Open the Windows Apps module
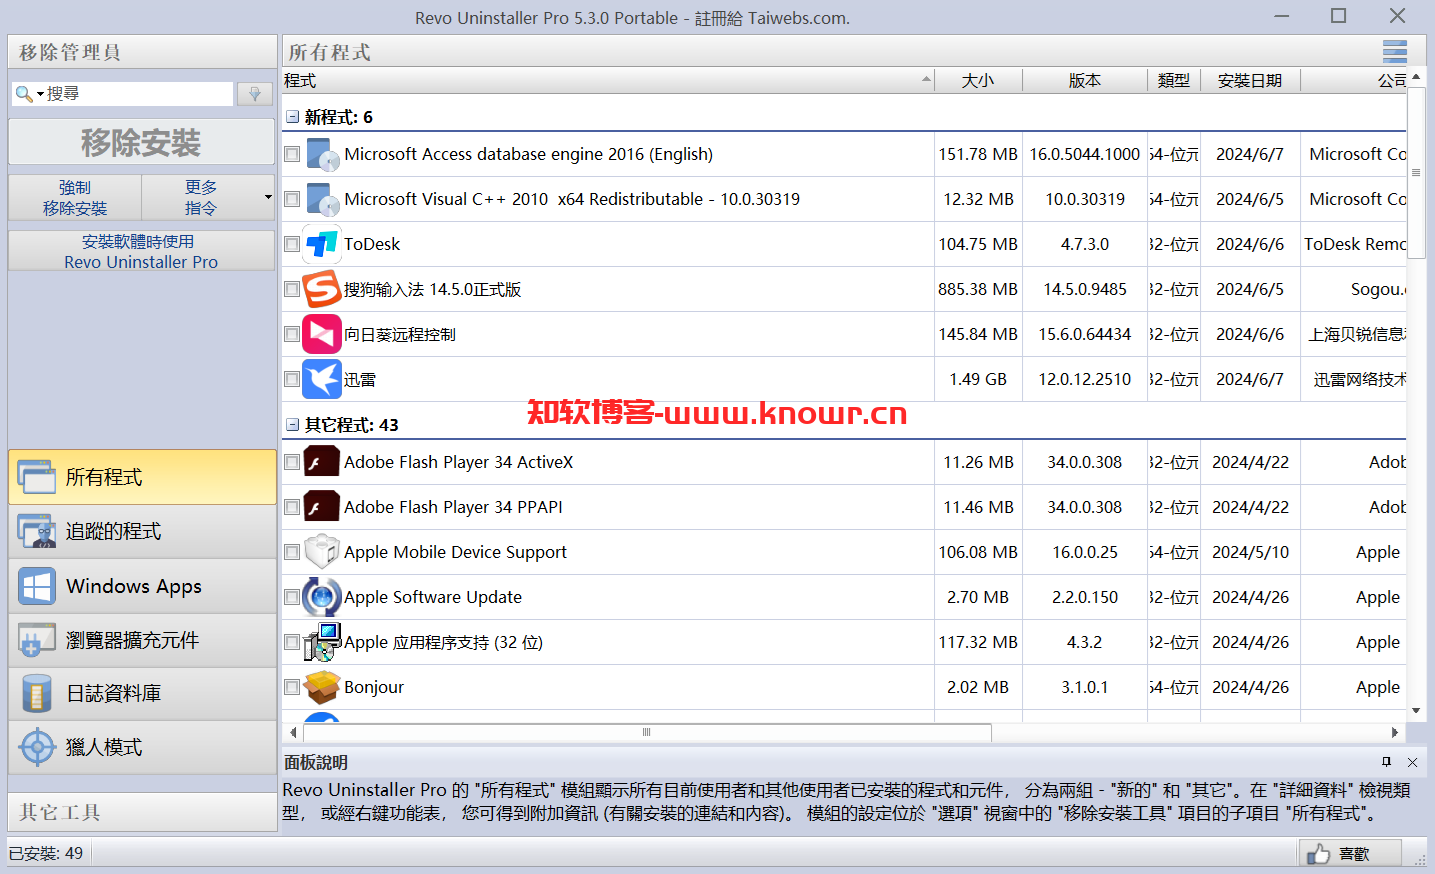The image size is (1435, 874). pos(142,586)
